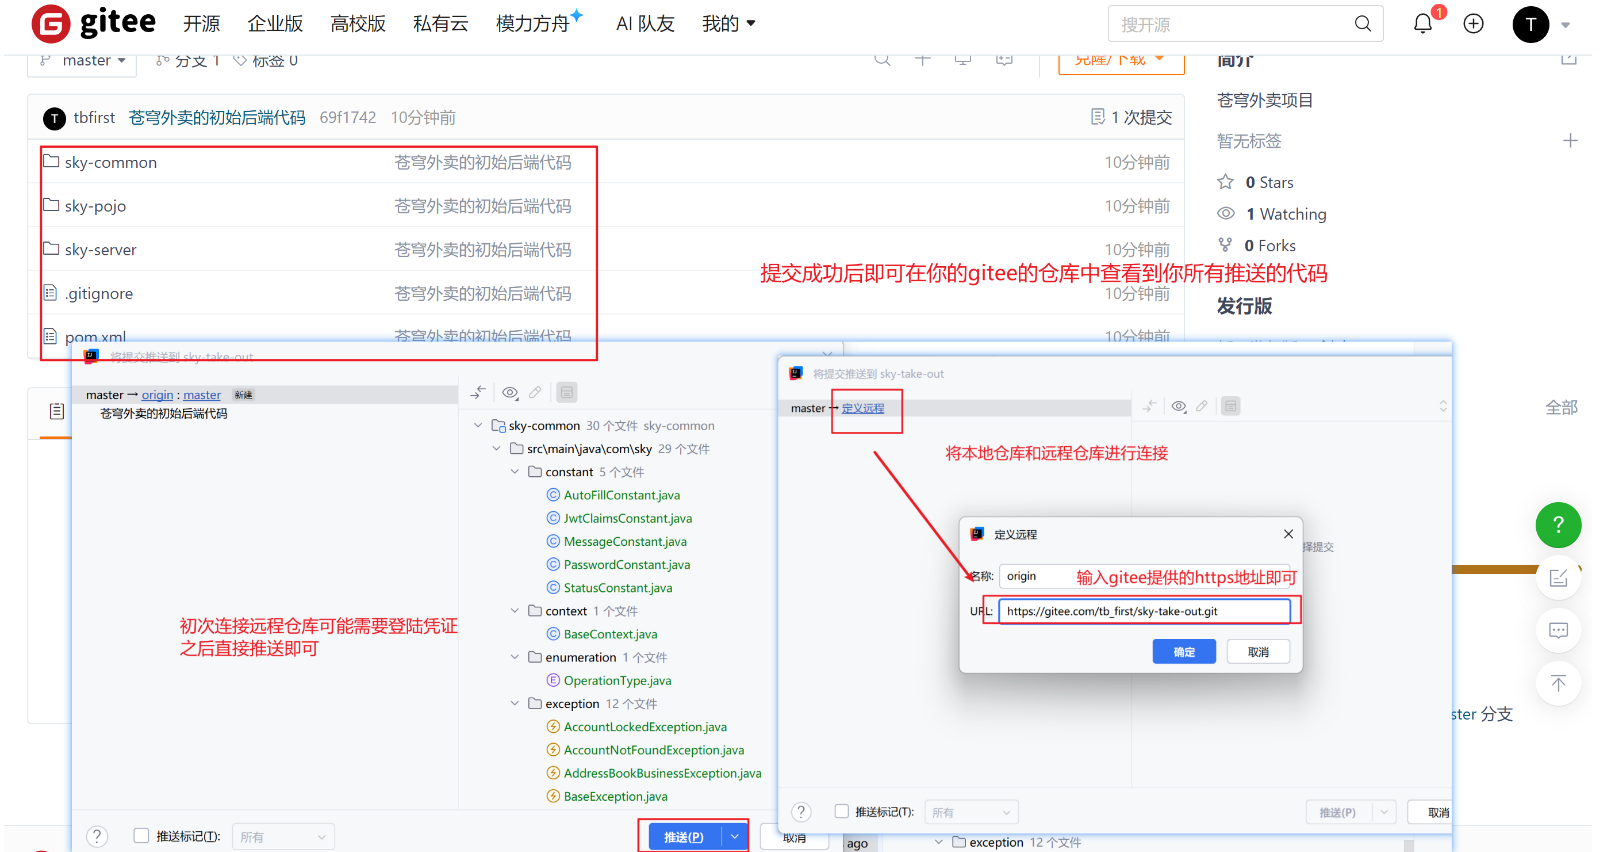
Task: Open the Gitee logo homepage
Action: point(93,23)
